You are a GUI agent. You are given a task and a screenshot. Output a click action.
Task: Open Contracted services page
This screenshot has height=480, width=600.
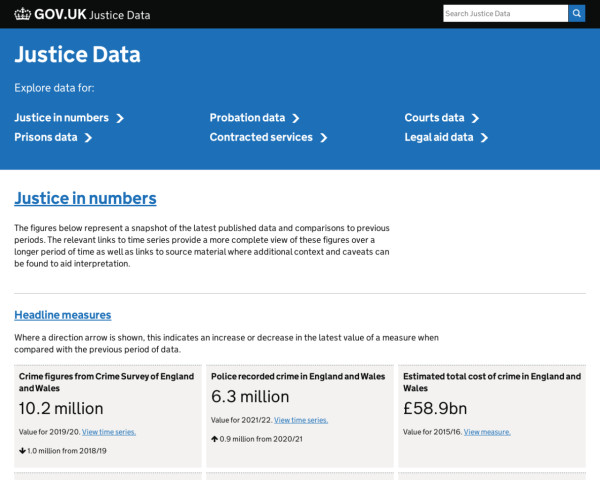pos(261,138)
